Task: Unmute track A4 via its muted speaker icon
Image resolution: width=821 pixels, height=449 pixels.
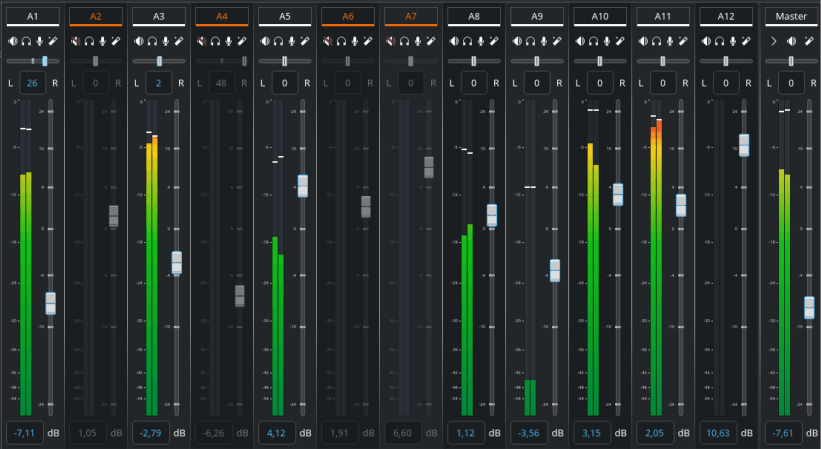Action: [x=201, y=41]
